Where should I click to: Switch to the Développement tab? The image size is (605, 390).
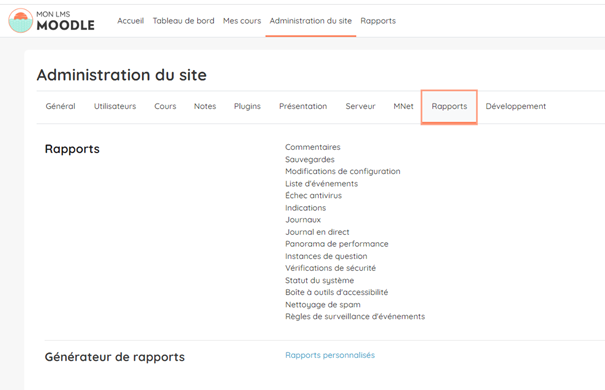515,106
